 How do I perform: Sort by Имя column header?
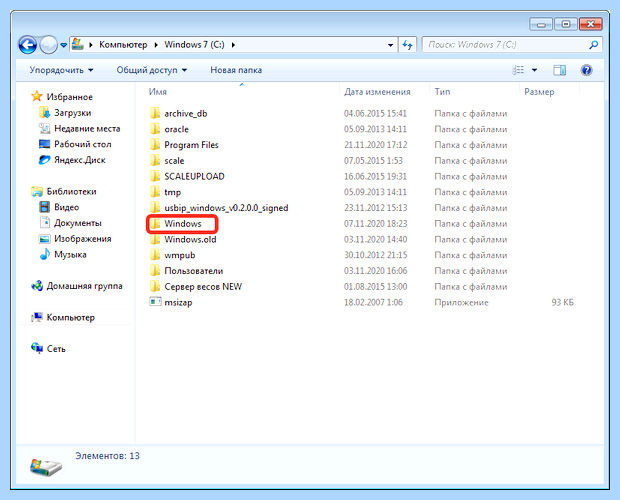click(158, 92)
